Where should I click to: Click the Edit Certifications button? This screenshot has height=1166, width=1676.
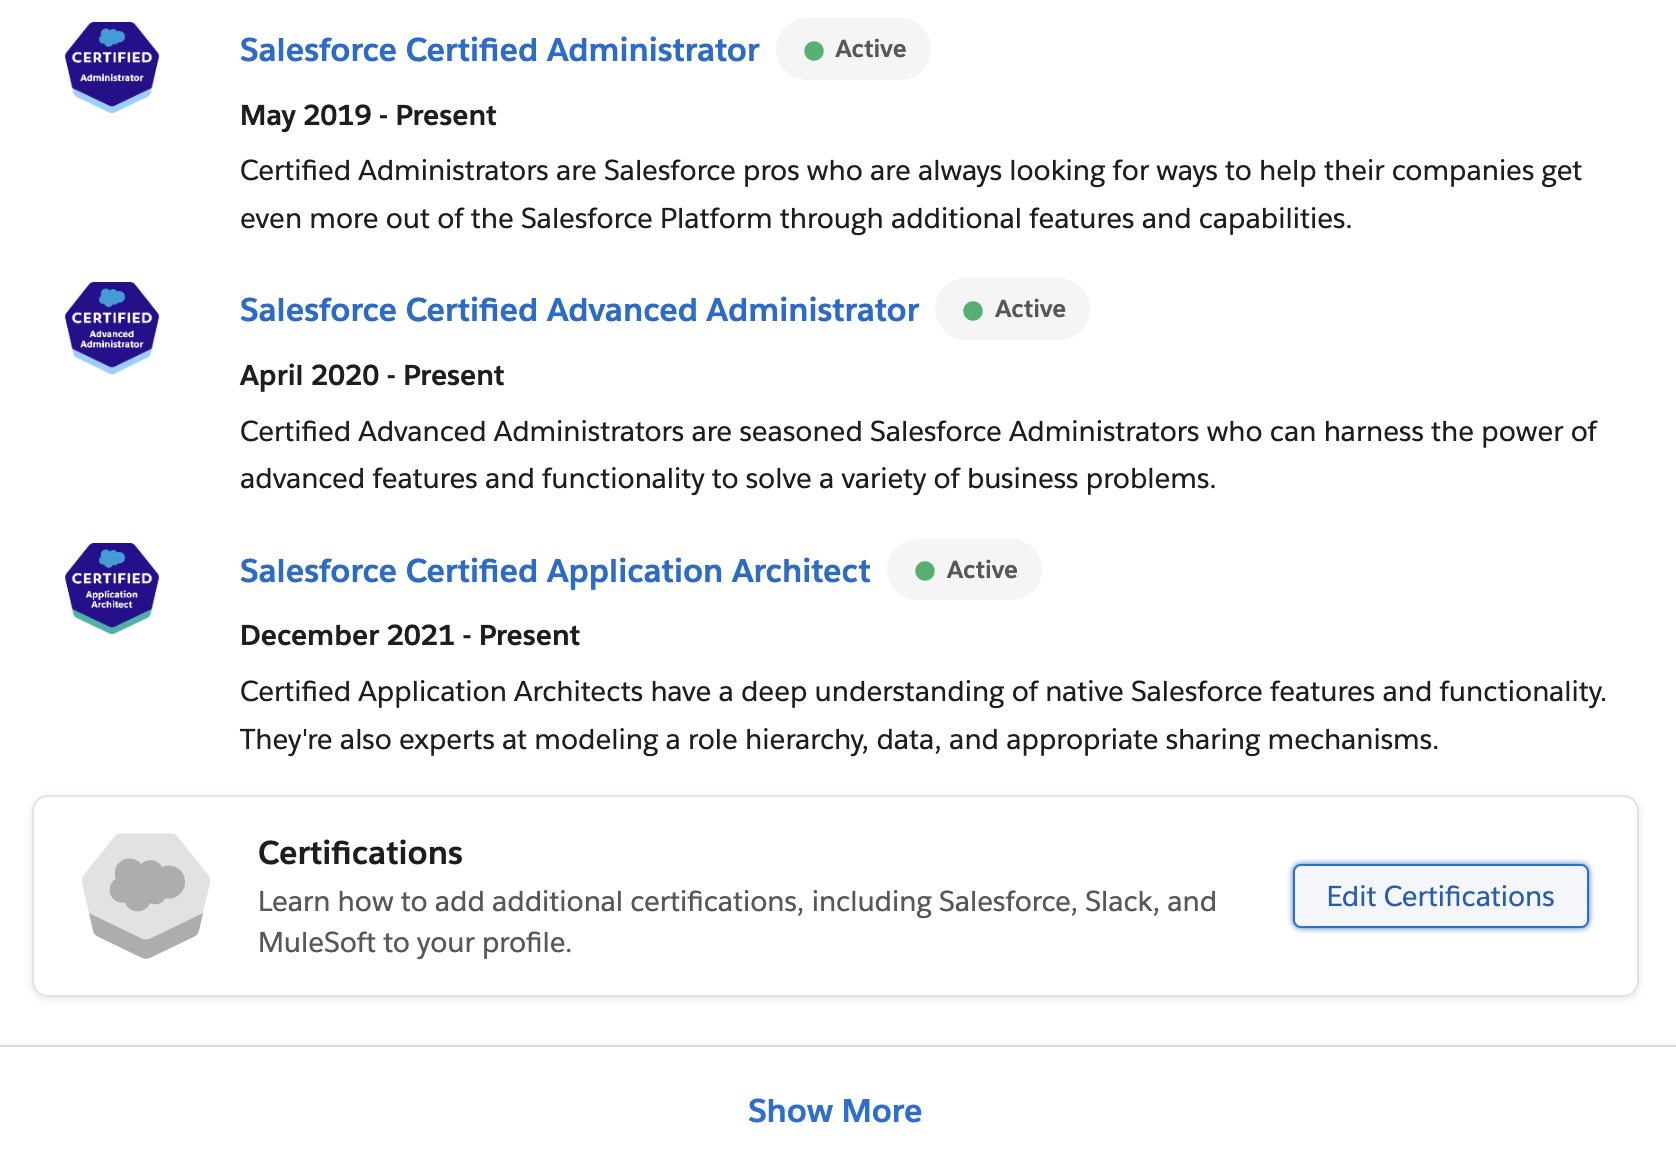pos(1440,896)
